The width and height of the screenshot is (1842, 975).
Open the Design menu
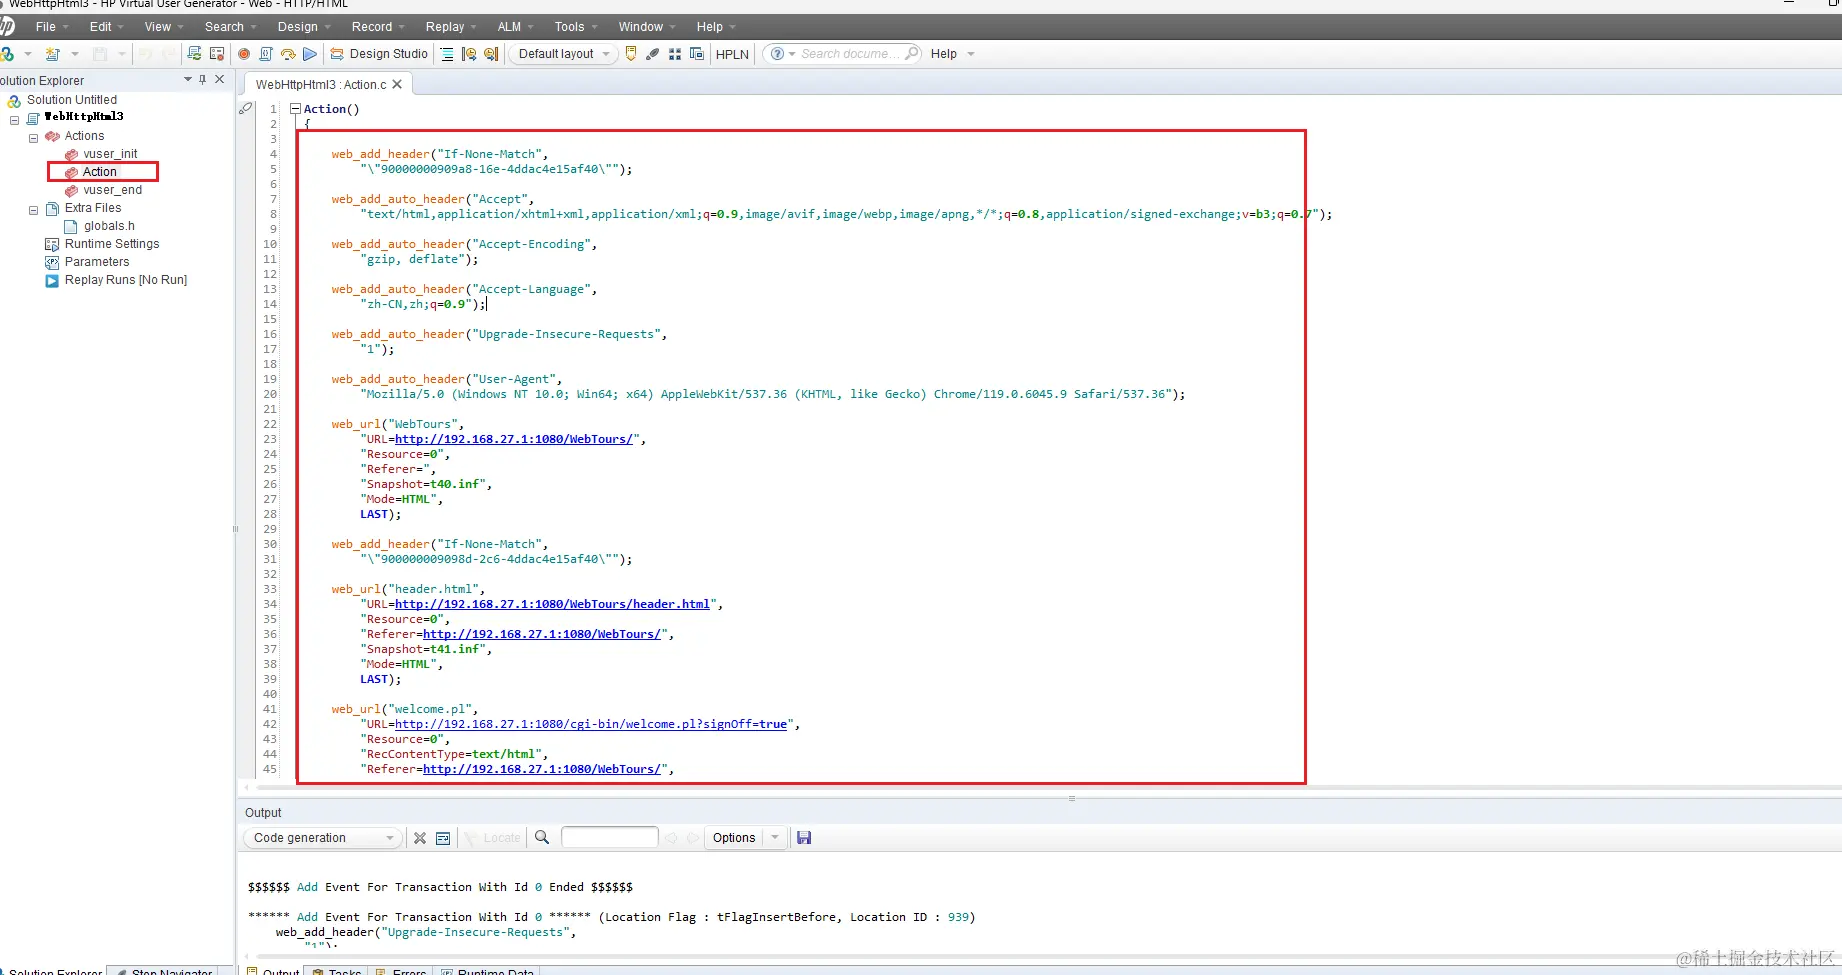click(x=298, y=27)
